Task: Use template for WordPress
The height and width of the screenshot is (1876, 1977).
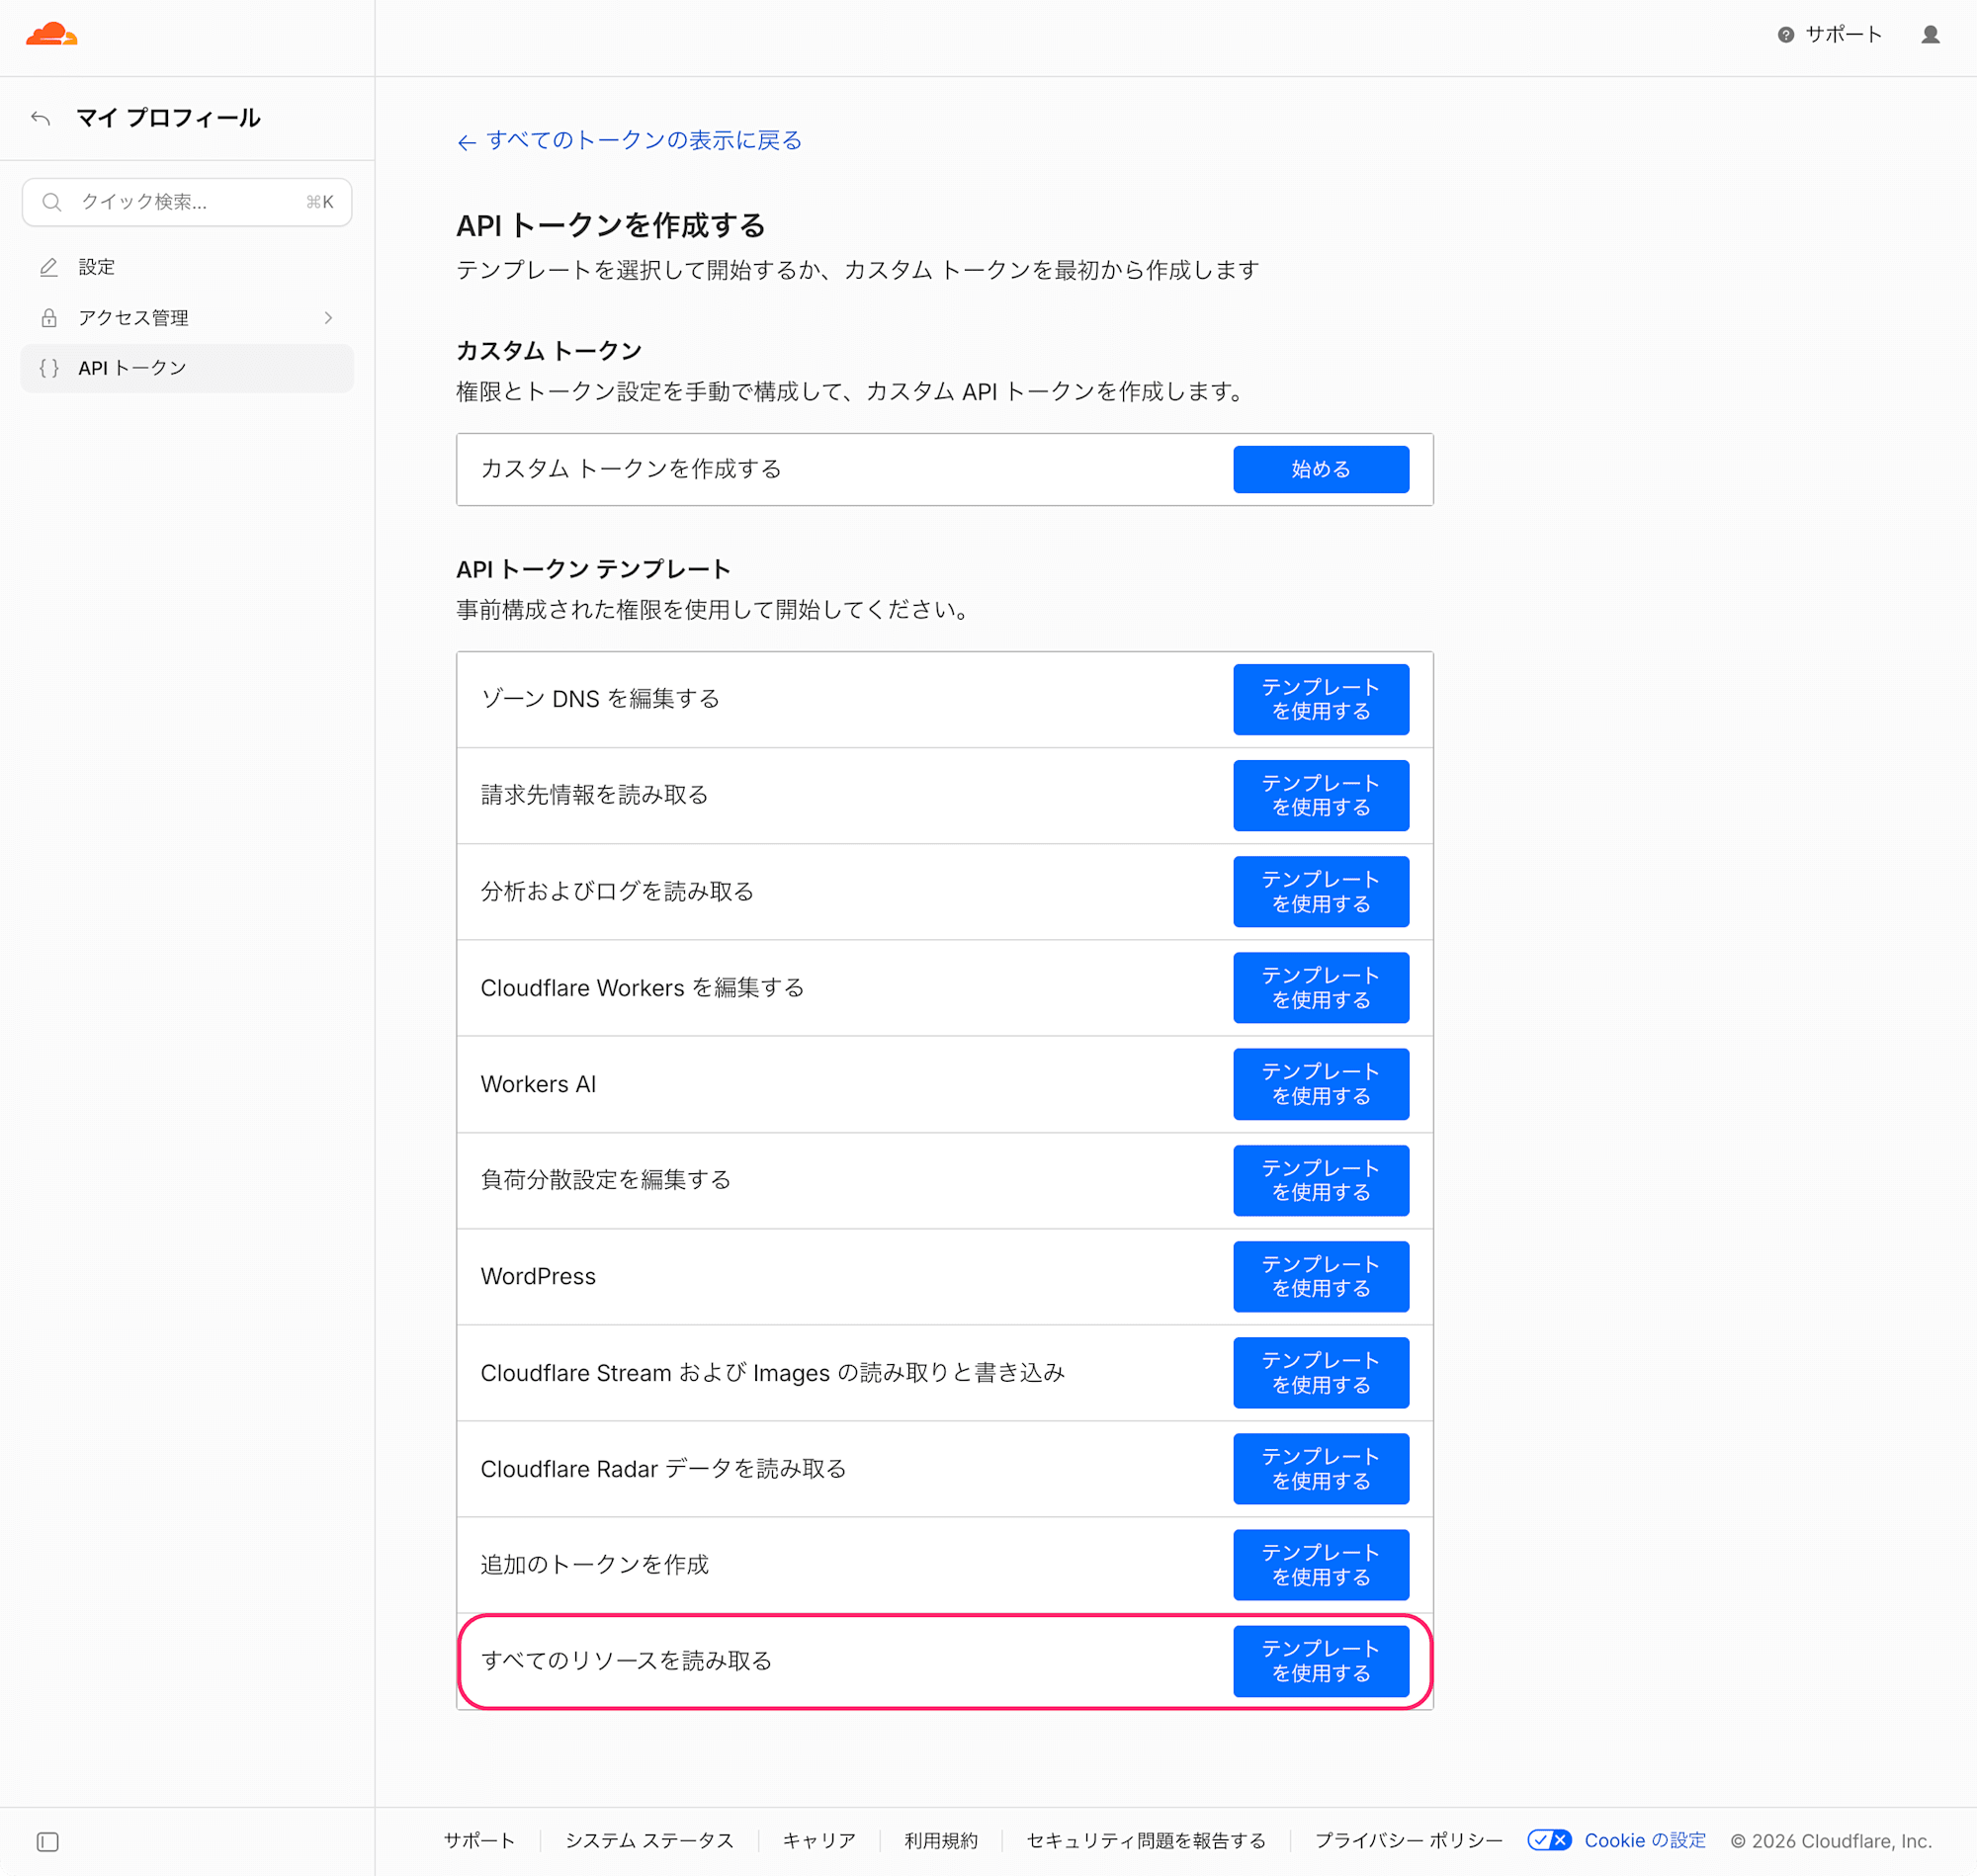Action: (x=1320, y=1276)
